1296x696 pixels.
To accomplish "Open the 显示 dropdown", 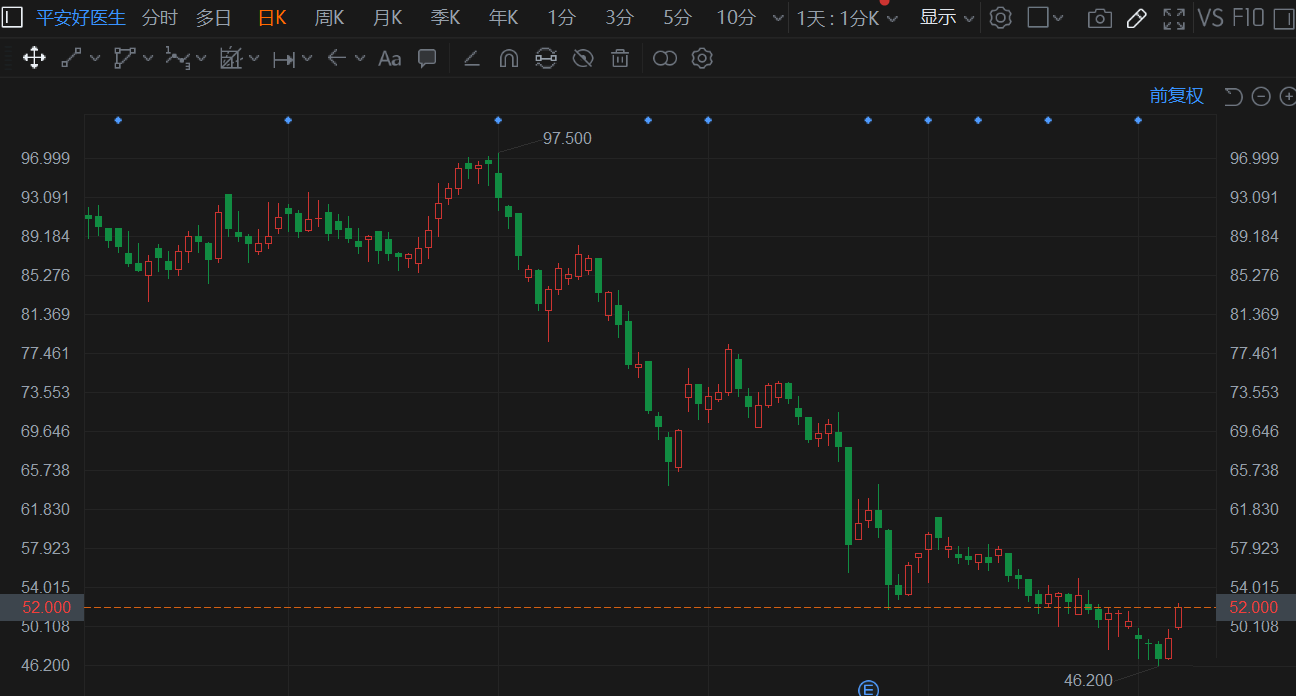I will [x=946, y=18].
